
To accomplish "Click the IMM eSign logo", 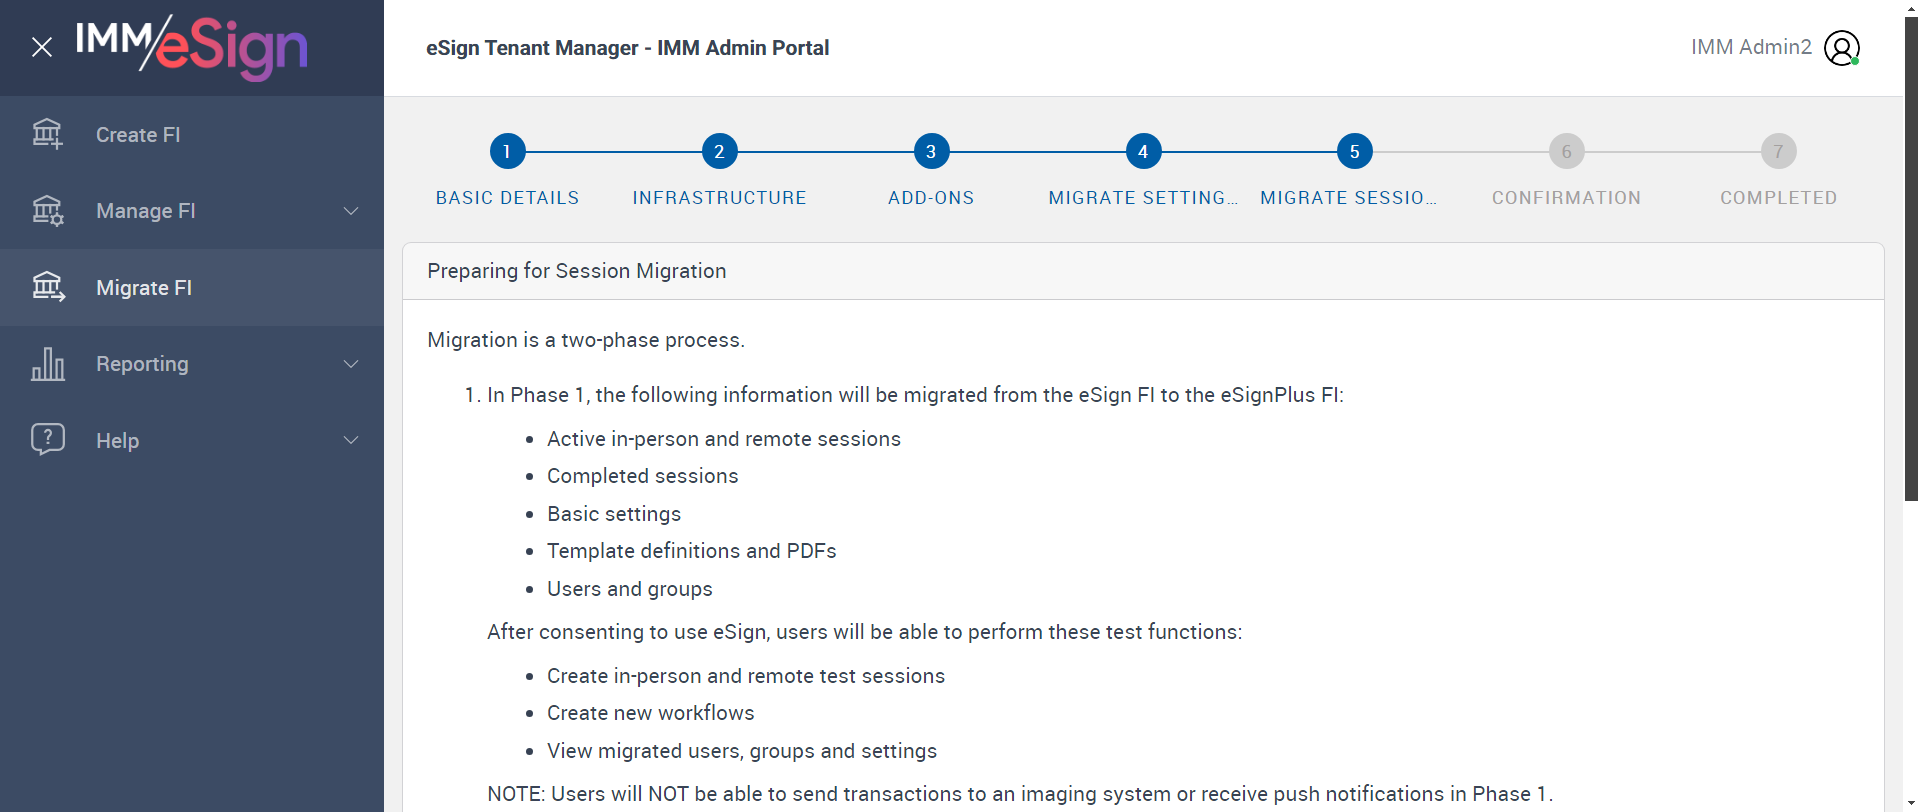I will click(191, 47).
